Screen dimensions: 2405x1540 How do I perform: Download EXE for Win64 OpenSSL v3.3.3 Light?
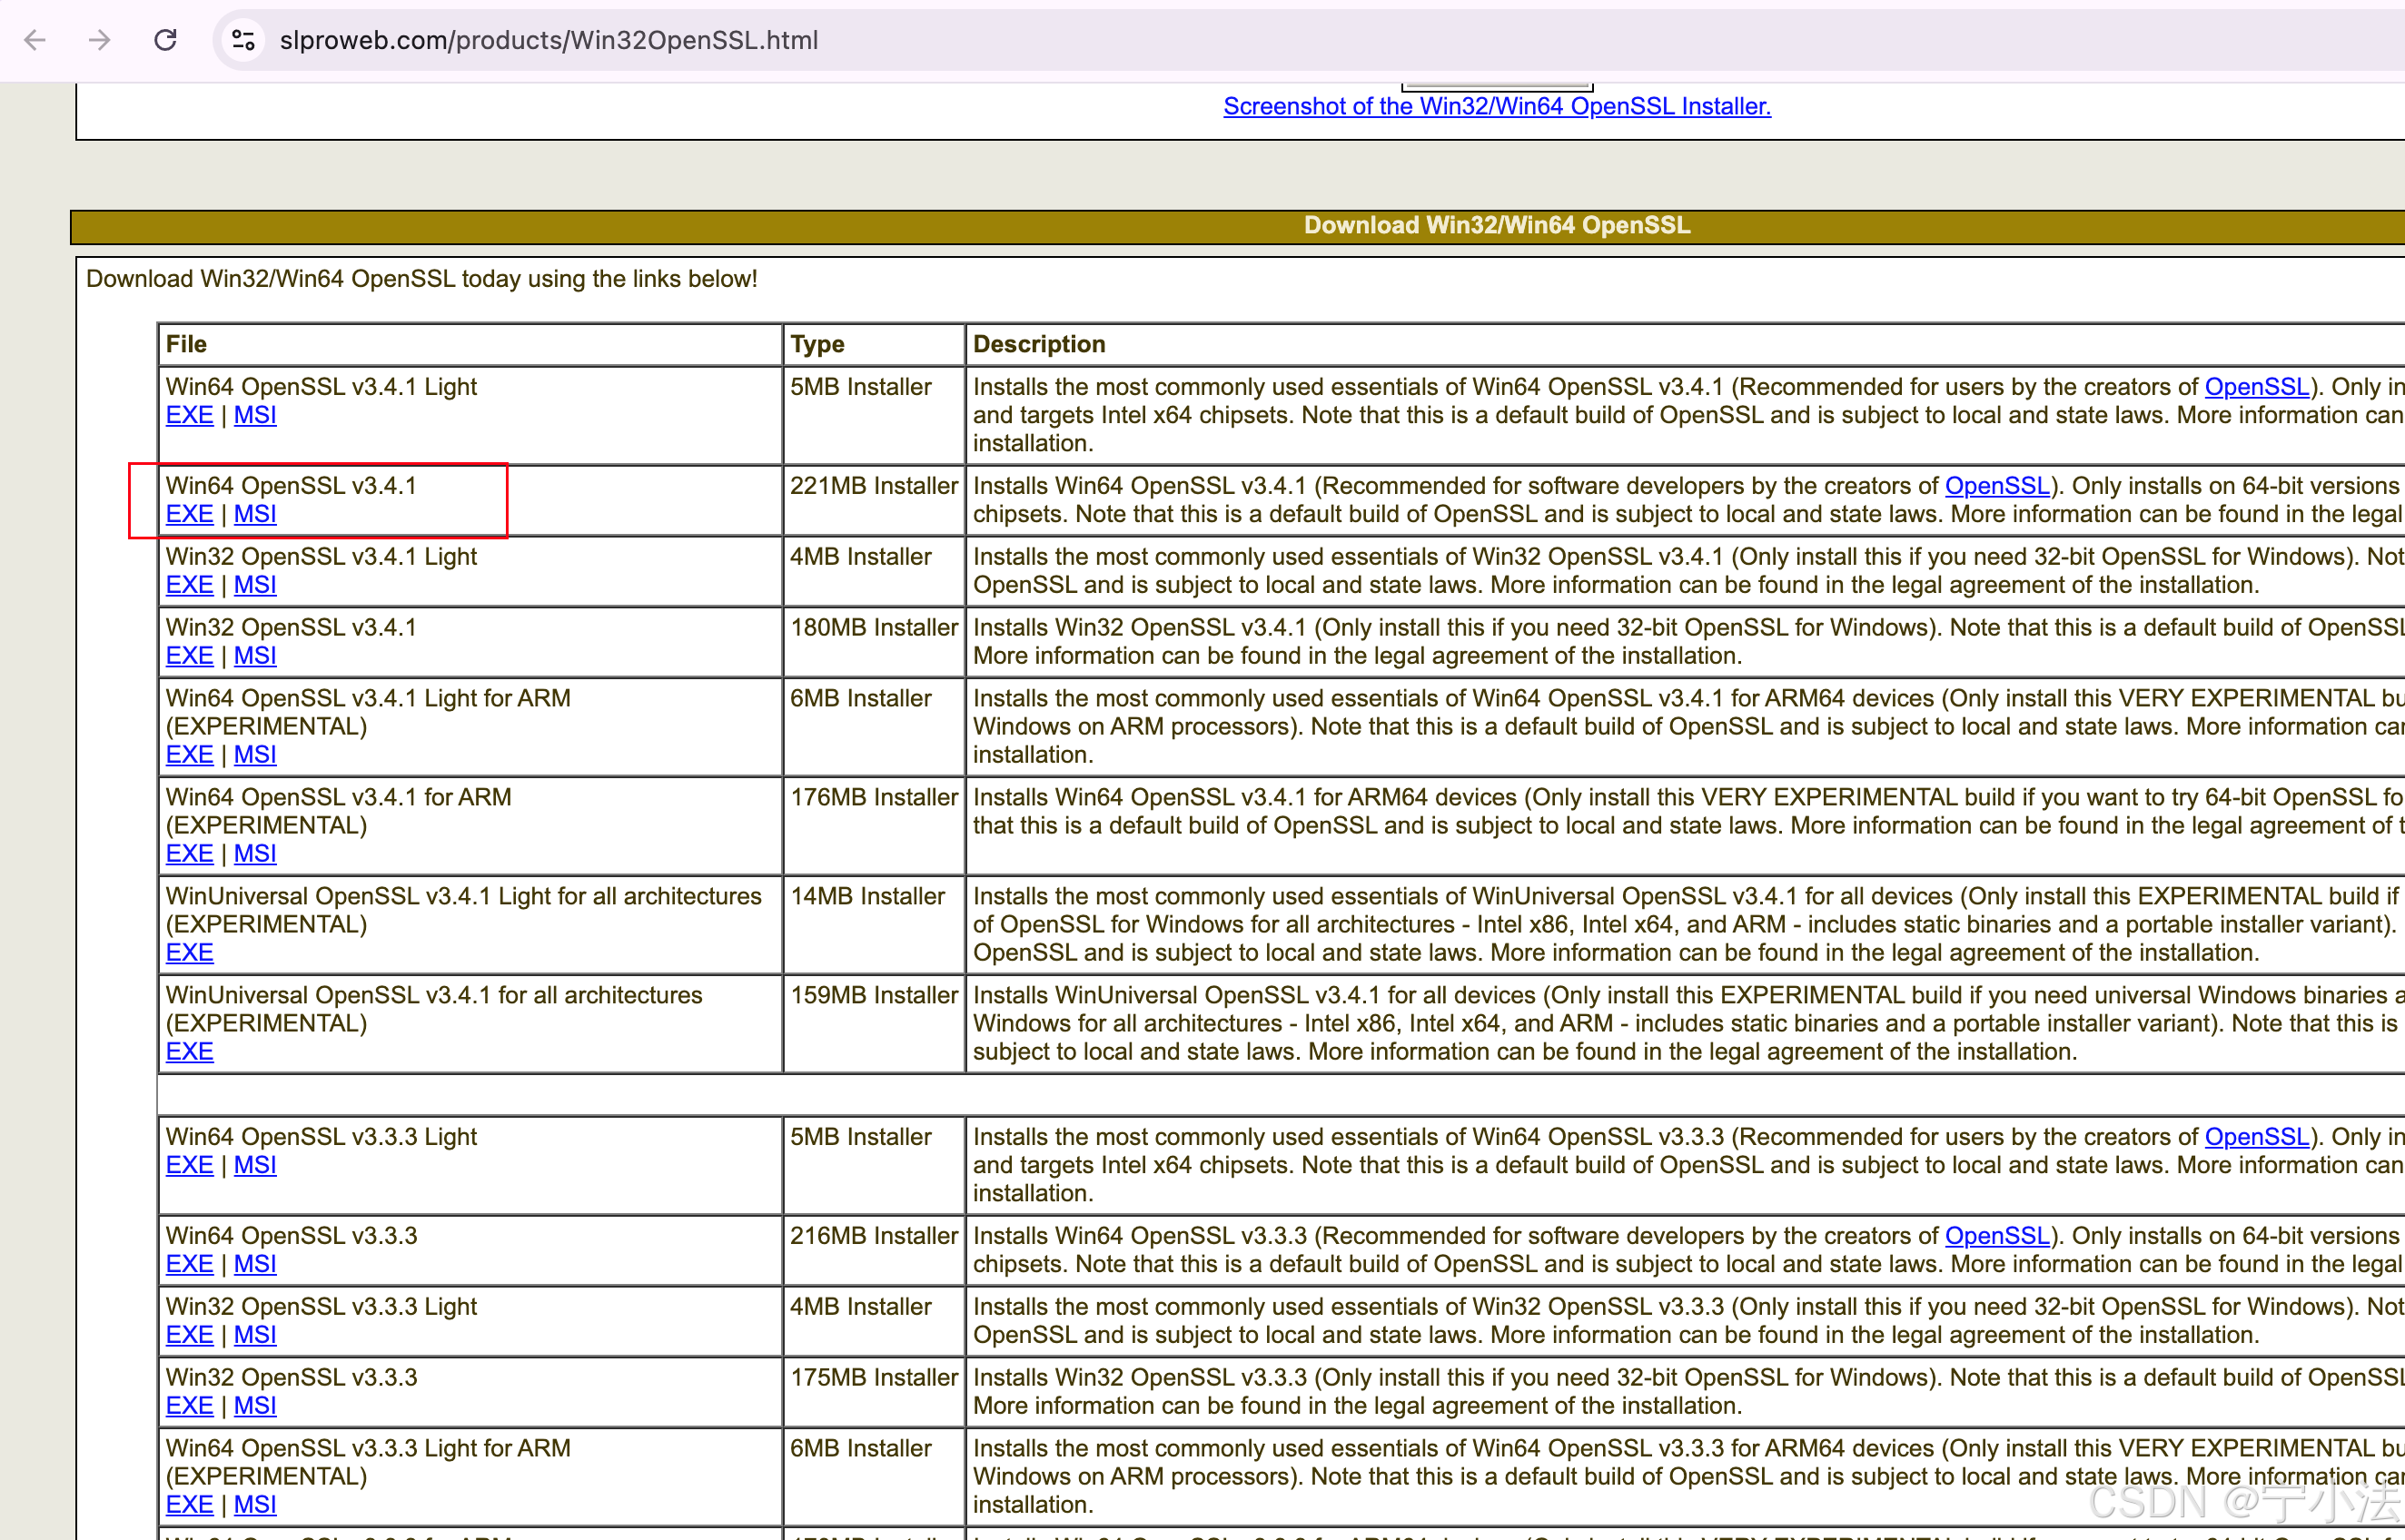pyautogui.click(x=189, y=1165)
